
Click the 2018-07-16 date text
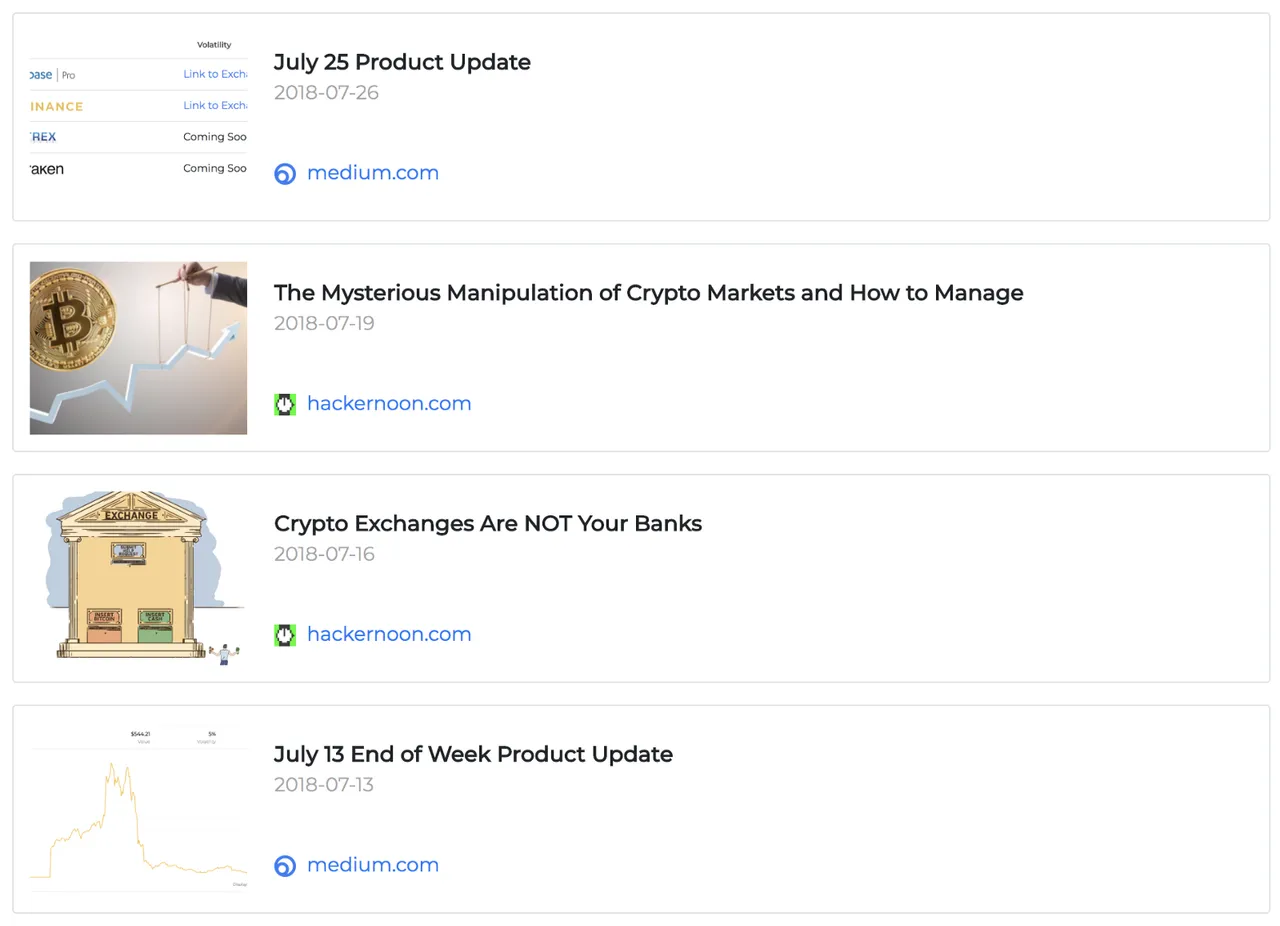[324, 554]
